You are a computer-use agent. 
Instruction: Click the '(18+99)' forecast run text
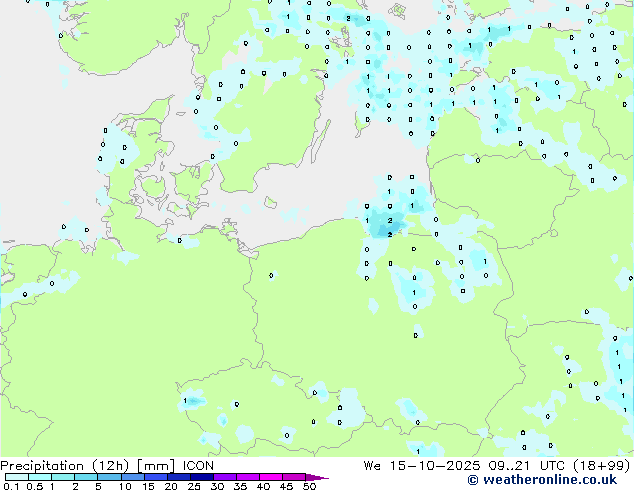603,466
